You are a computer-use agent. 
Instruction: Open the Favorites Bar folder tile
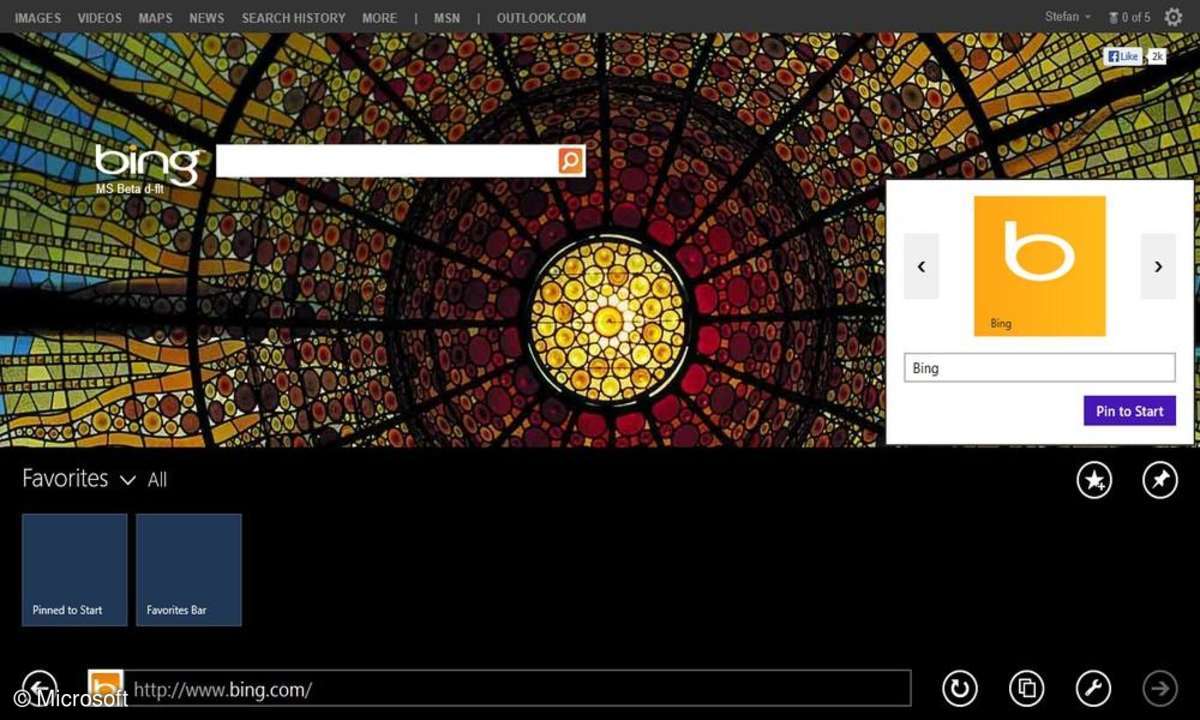[189, 570]
